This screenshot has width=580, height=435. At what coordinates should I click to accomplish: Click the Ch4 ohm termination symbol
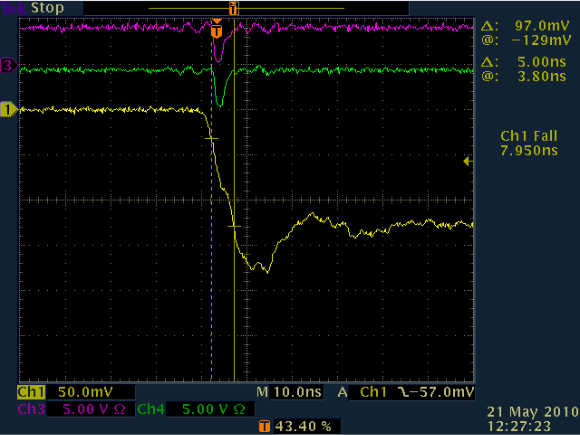239,409
